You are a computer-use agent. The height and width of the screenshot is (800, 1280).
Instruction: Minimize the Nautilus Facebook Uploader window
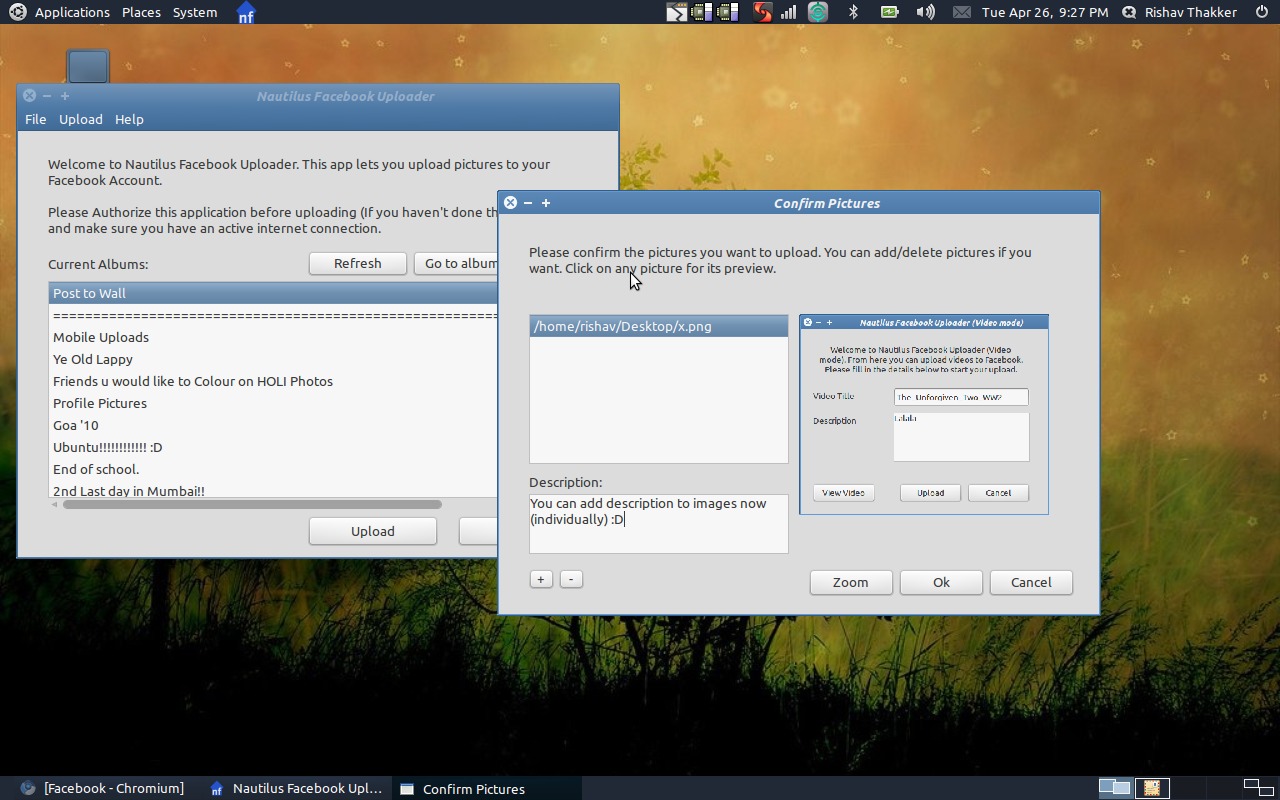pos(47,96)
